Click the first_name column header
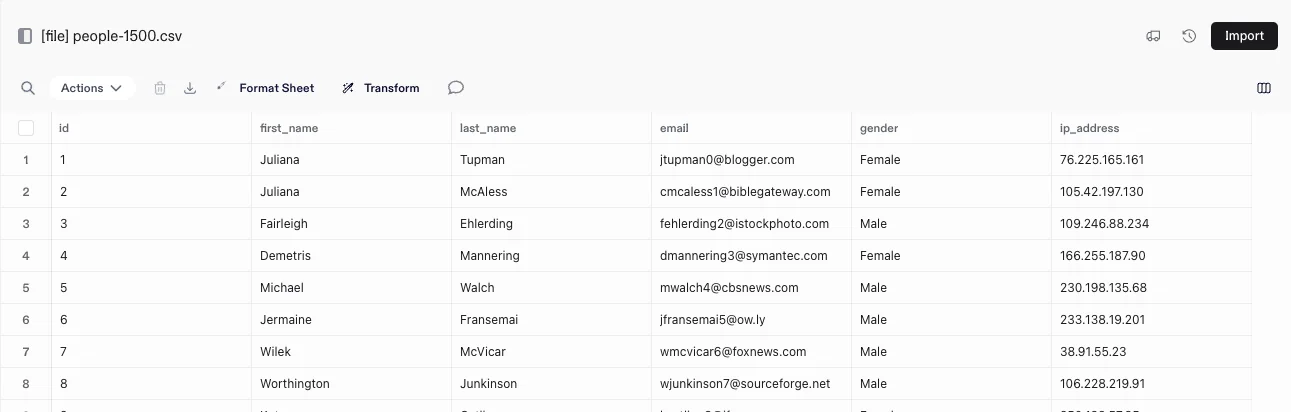 pos(288,128)
